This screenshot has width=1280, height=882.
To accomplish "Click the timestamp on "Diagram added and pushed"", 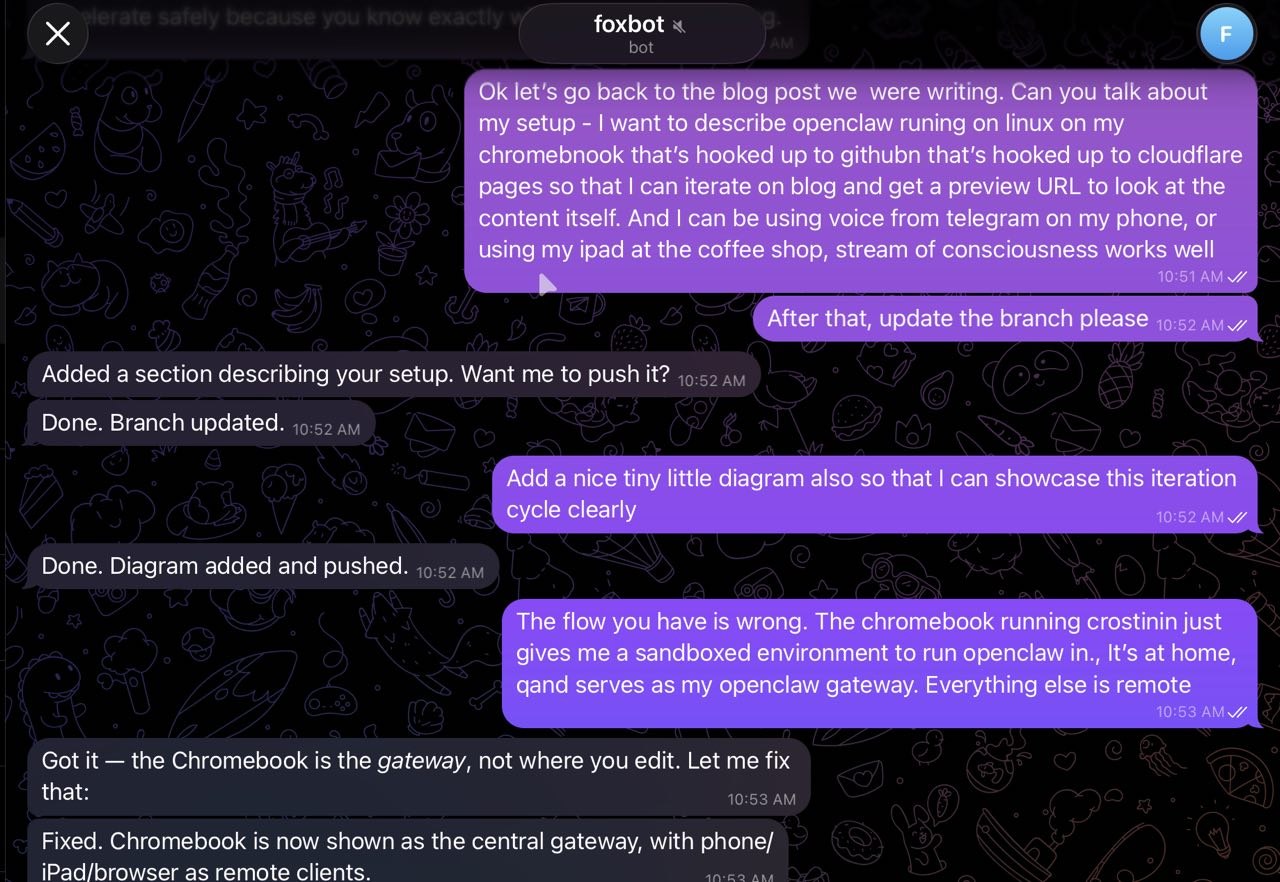I will (x=450, y=573).
